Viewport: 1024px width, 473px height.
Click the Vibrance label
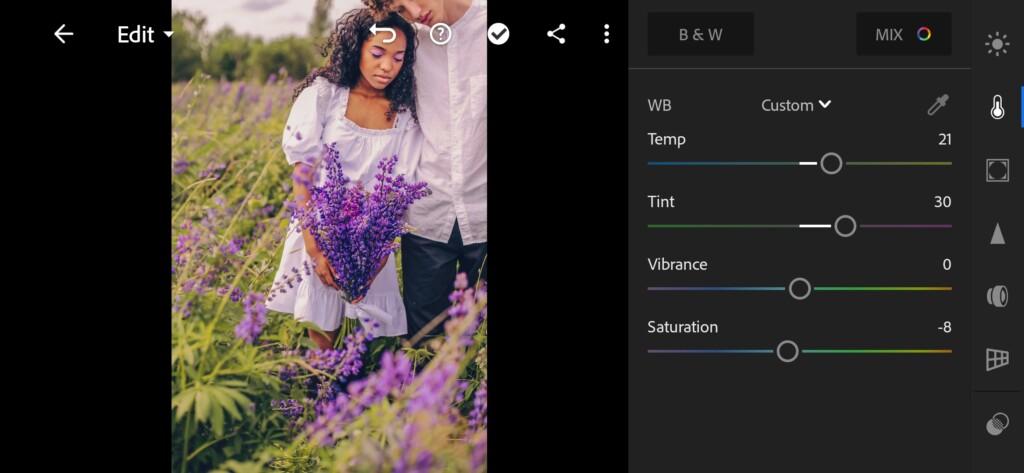coord(677,265)
